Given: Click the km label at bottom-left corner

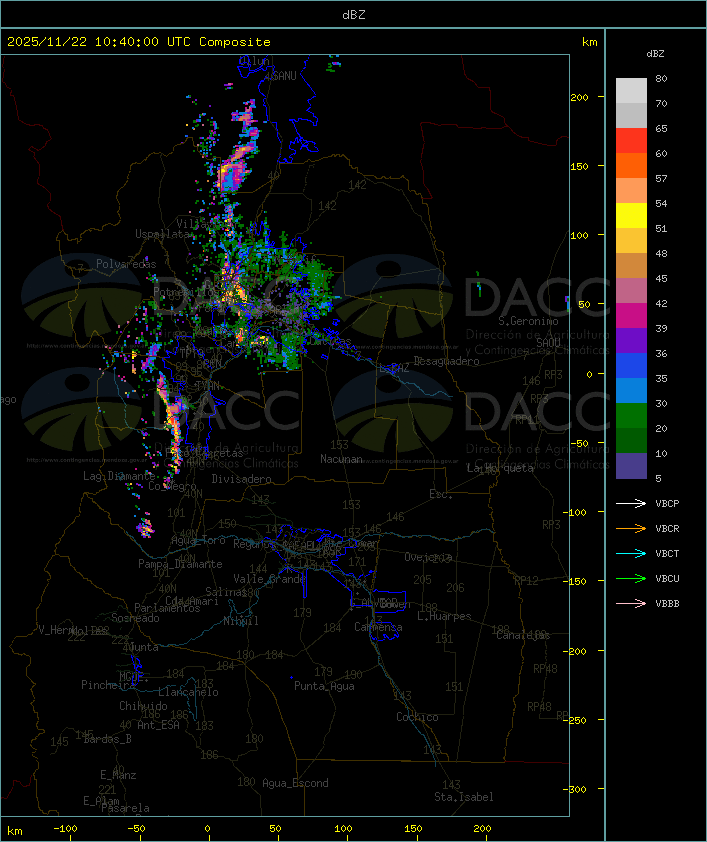Looking at the screenshot, I should [15, 831].
